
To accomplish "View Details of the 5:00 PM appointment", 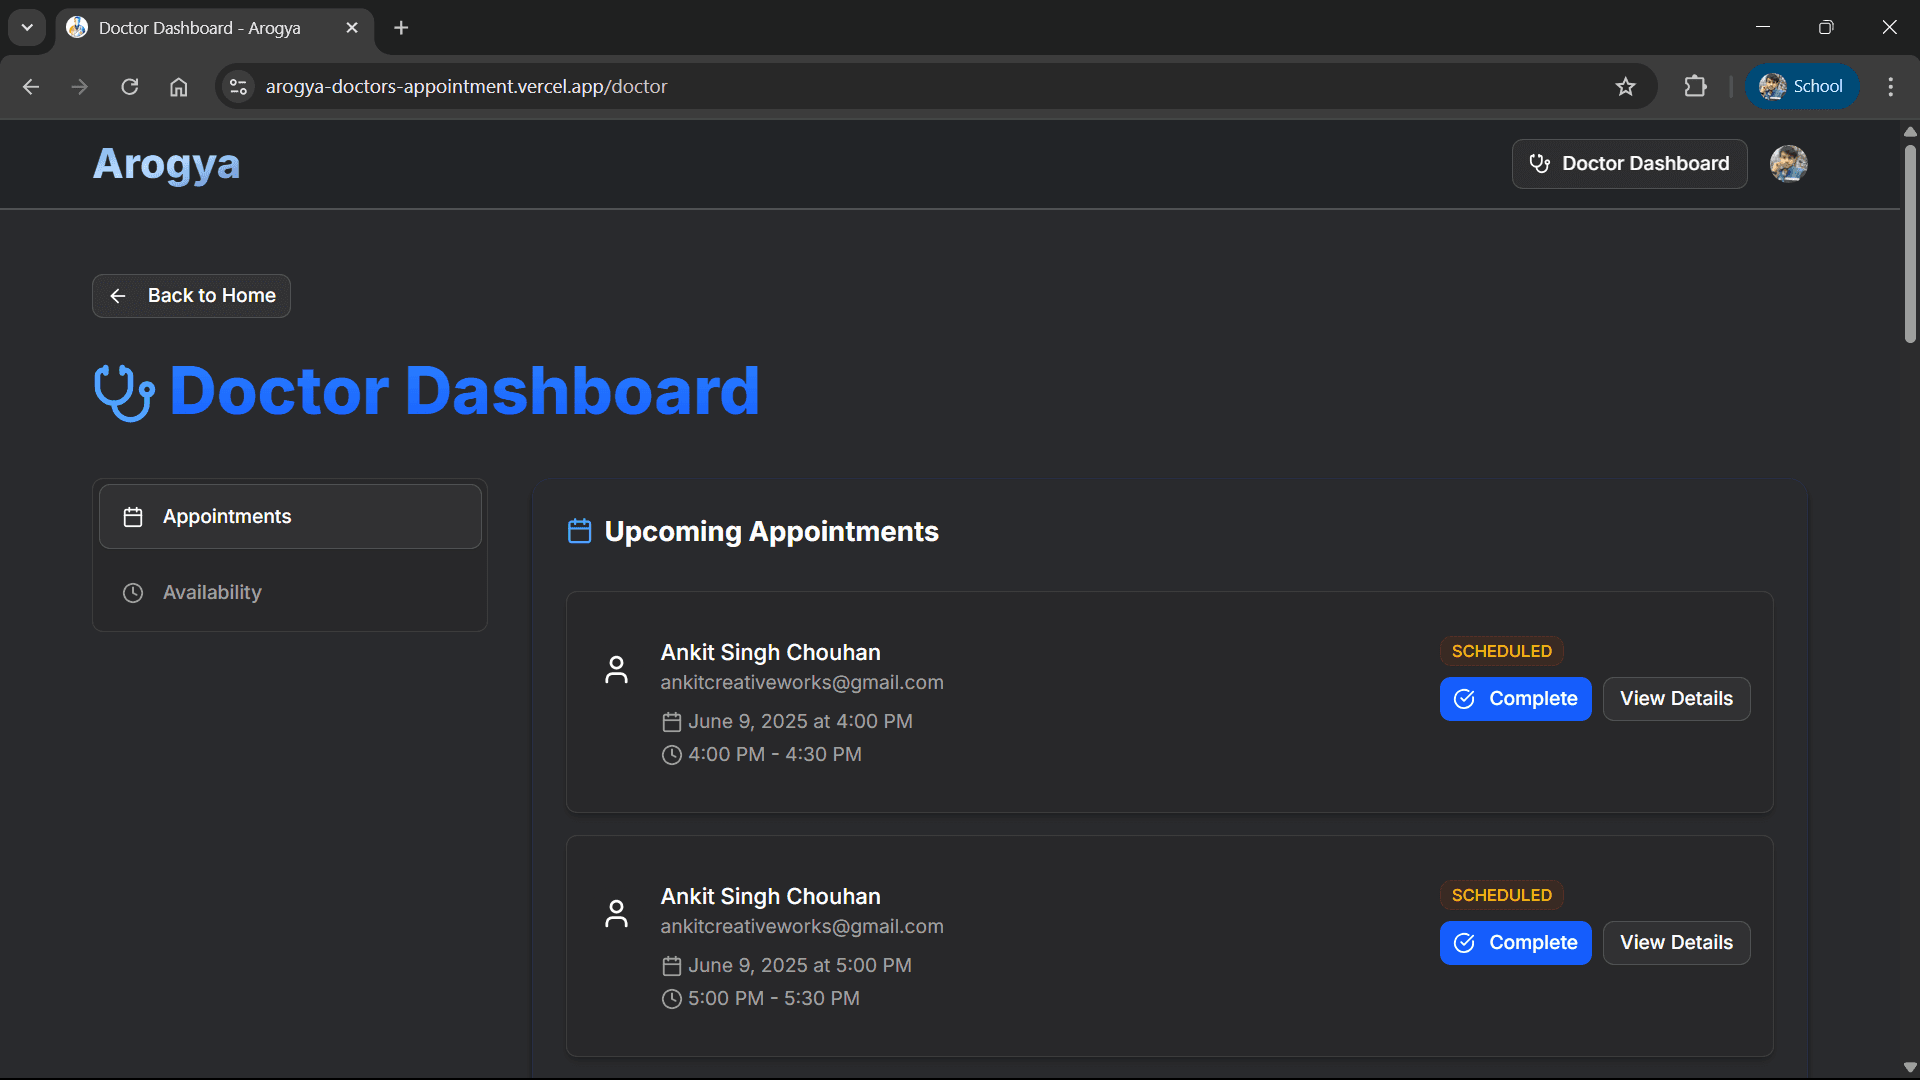I will coord(1676,943).
